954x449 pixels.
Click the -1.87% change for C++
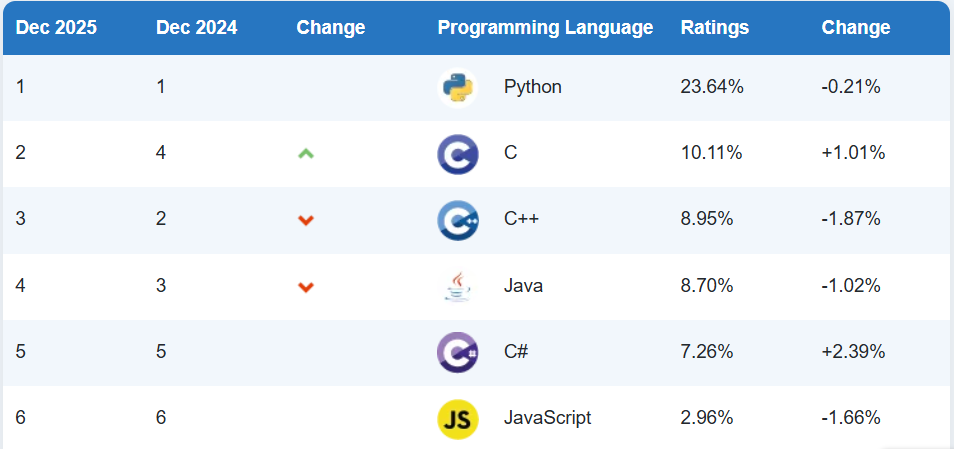click(851, 220)
